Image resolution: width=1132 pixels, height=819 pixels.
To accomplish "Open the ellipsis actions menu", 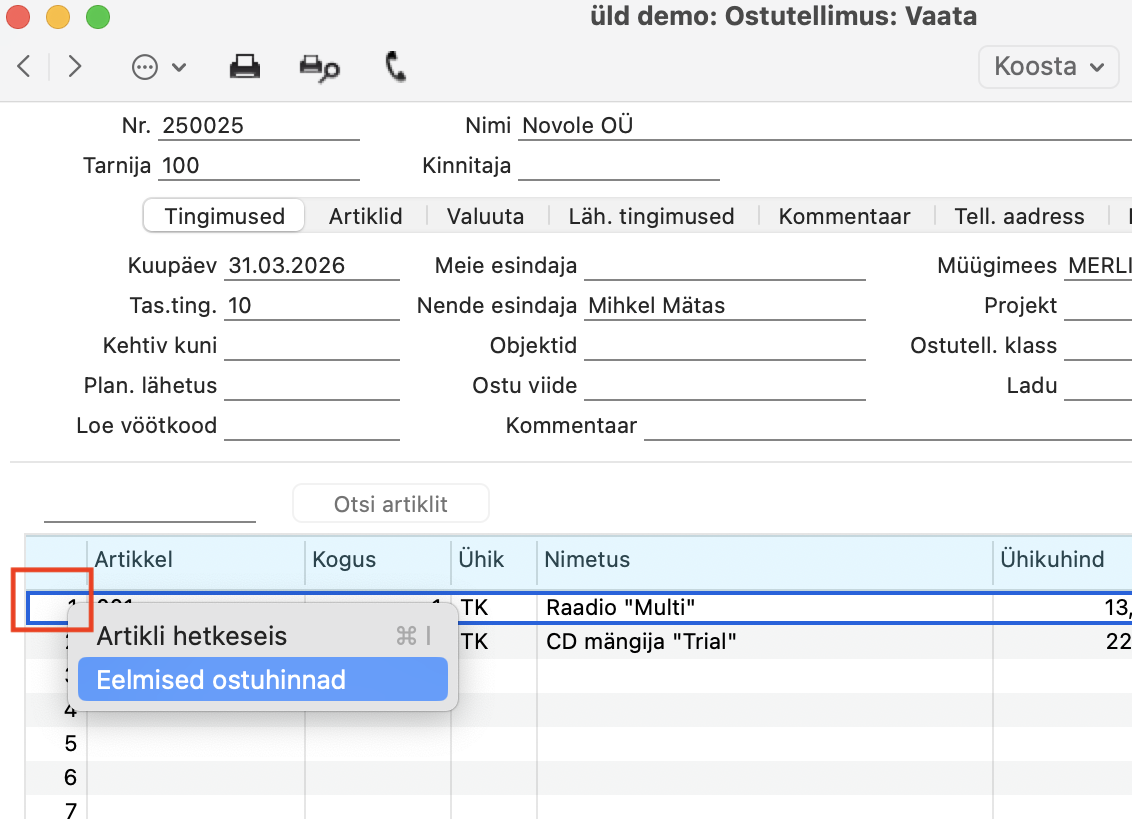I will point(158,67).
